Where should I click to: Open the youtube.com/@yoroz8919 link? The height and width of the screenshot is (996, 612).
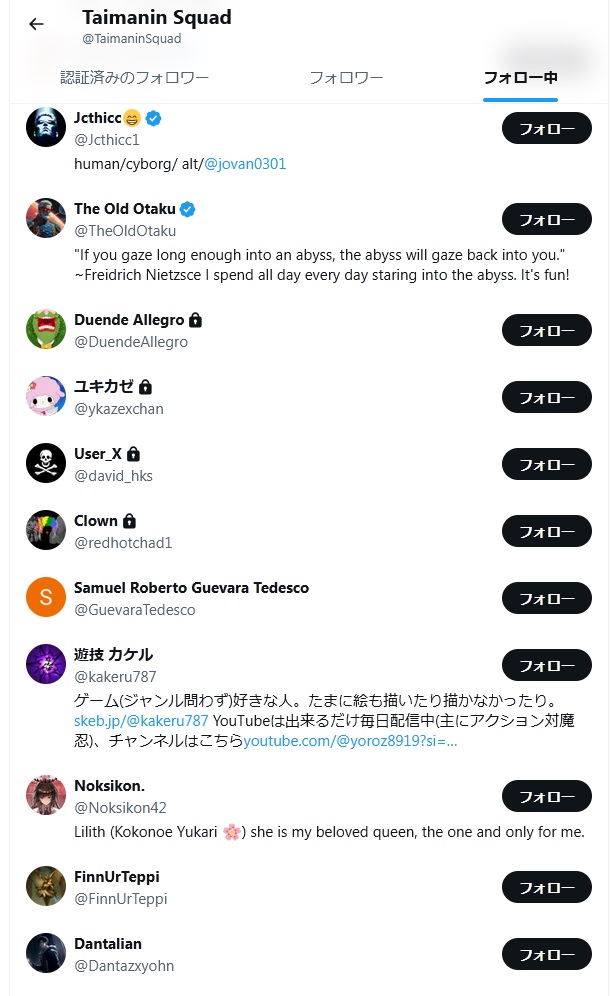click(350, 742)
